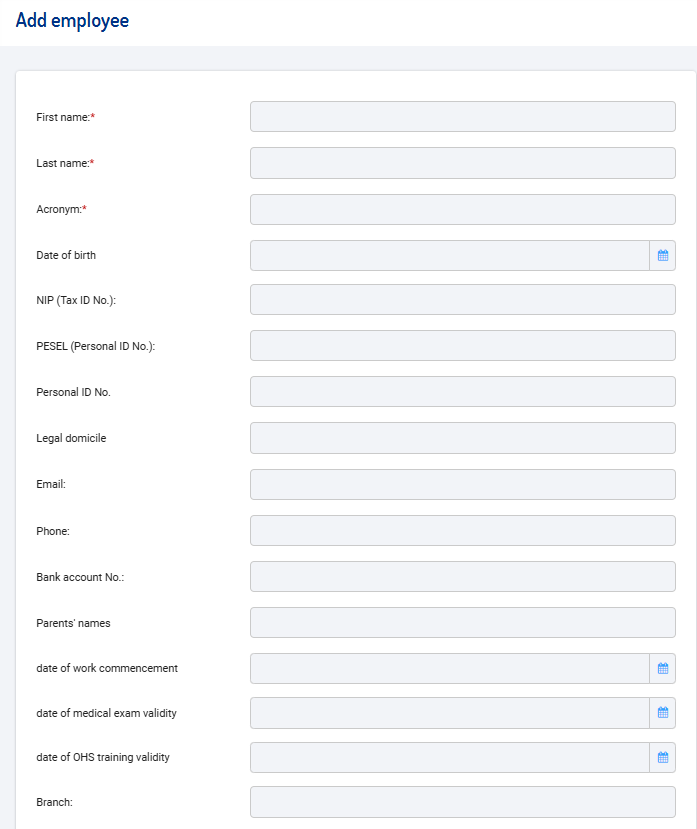The width and height of the screenshot is (697, 829).
Task: Open calendar for date of work commencement
Action: point(663,668)
